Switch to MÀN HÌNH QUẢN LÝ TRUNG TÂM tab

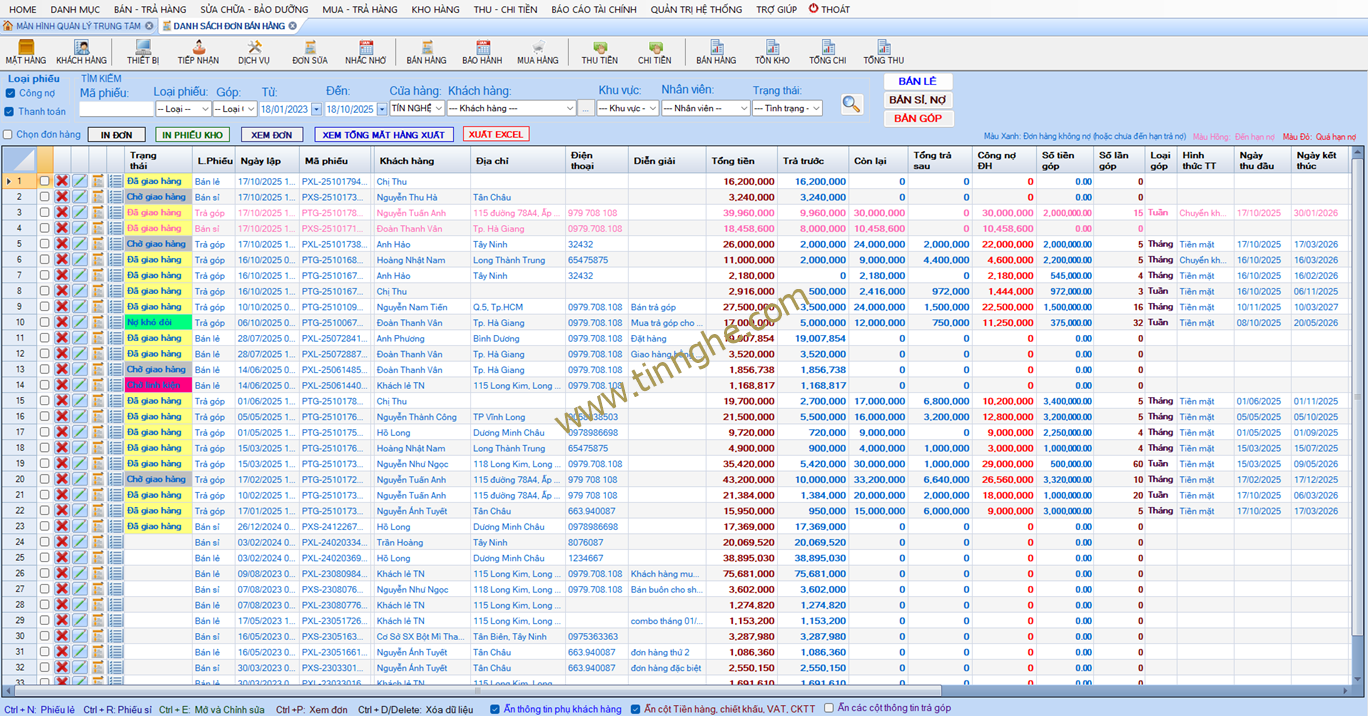[77, 26]
